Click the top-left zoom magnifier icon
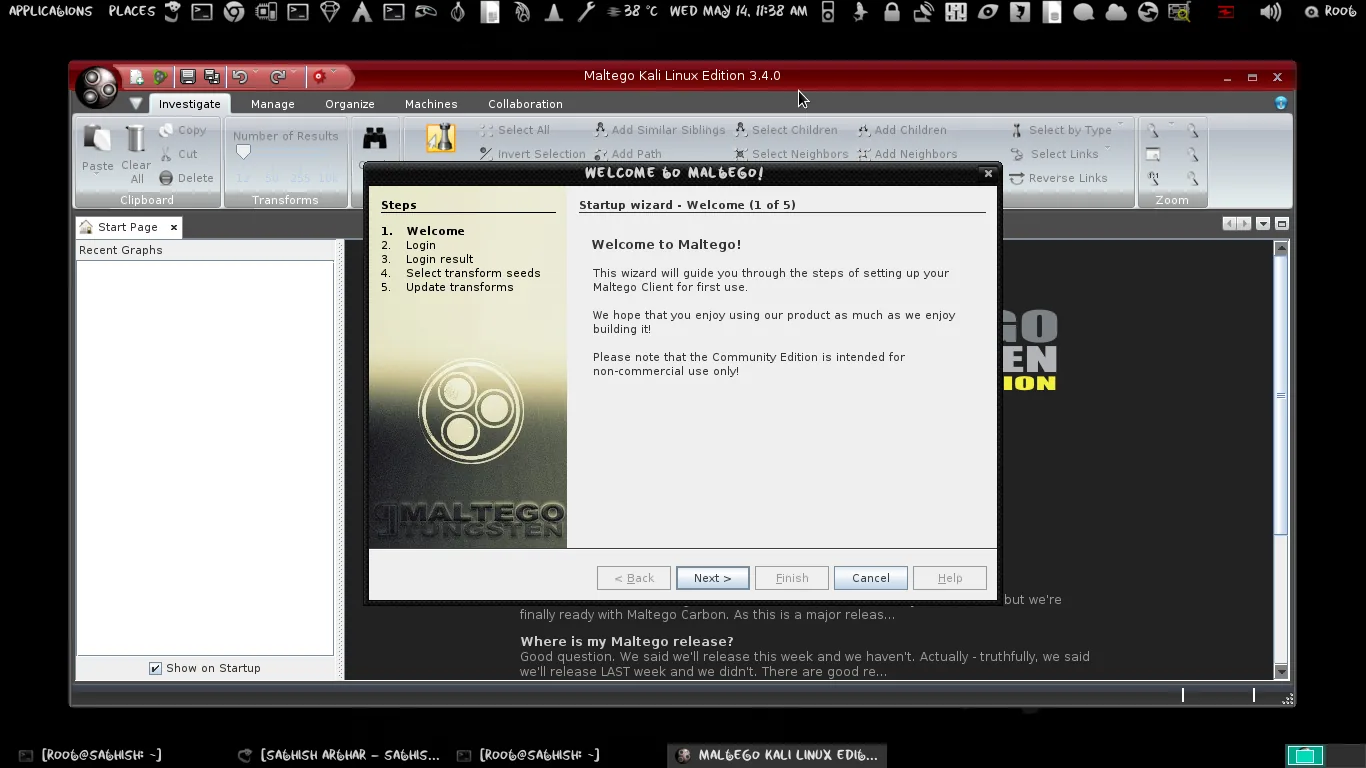The image size is (1366, 768). (x=1153, y=130)
